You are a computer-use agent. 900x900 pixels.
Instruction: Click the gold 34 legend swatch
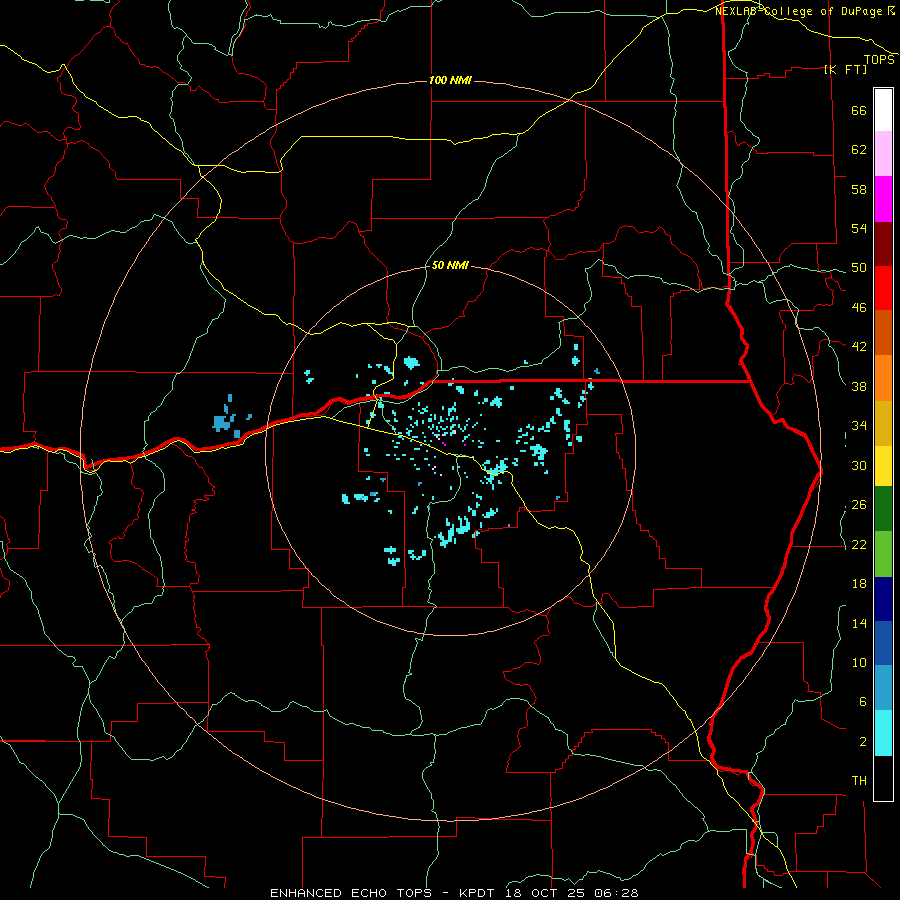point(883,424)
